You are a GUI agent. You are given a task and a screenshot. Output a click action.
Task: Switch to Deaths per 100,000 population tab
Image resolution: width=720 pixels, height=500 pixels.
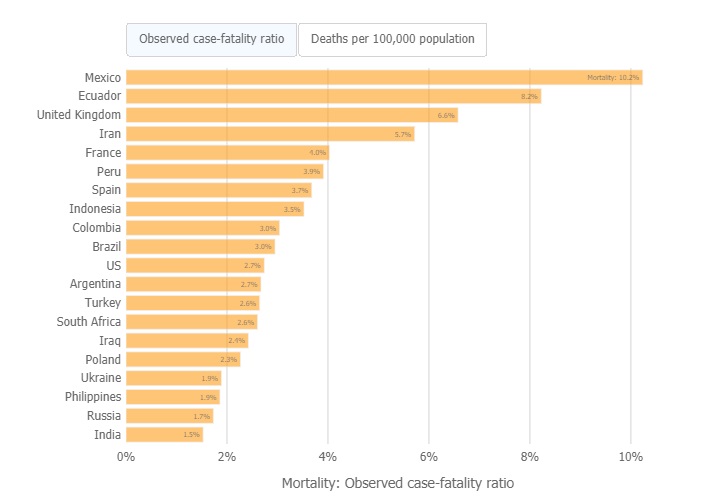tap(392, 40)
